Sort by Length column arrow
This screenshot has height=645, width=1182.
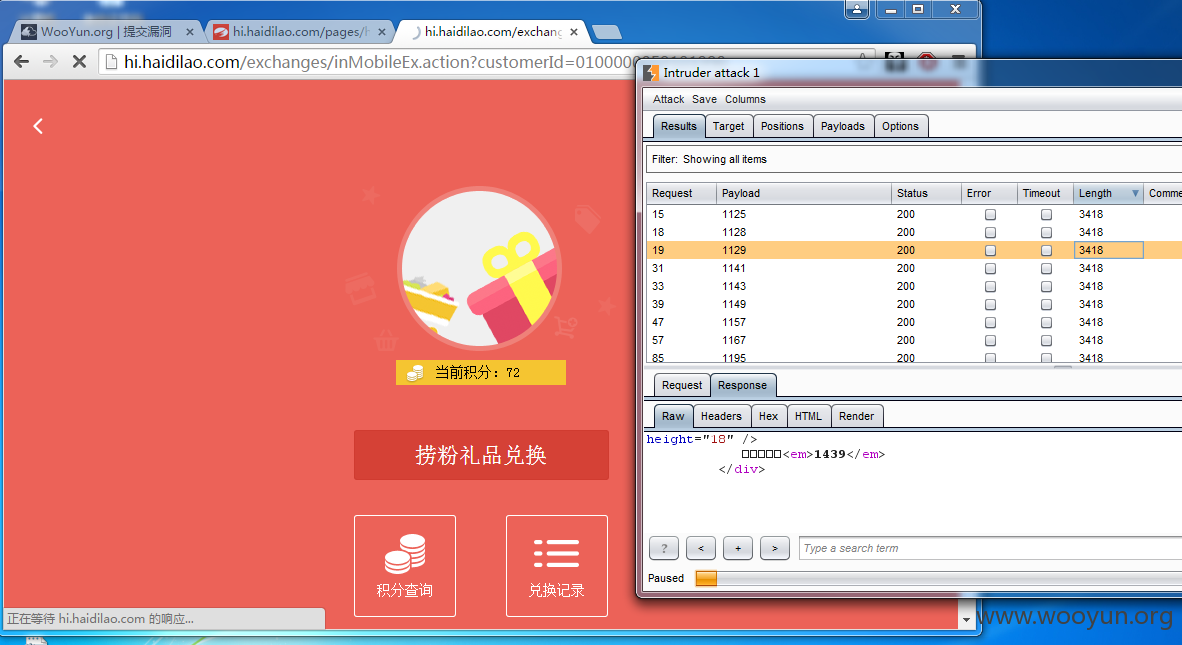(x=1135, y=194)
